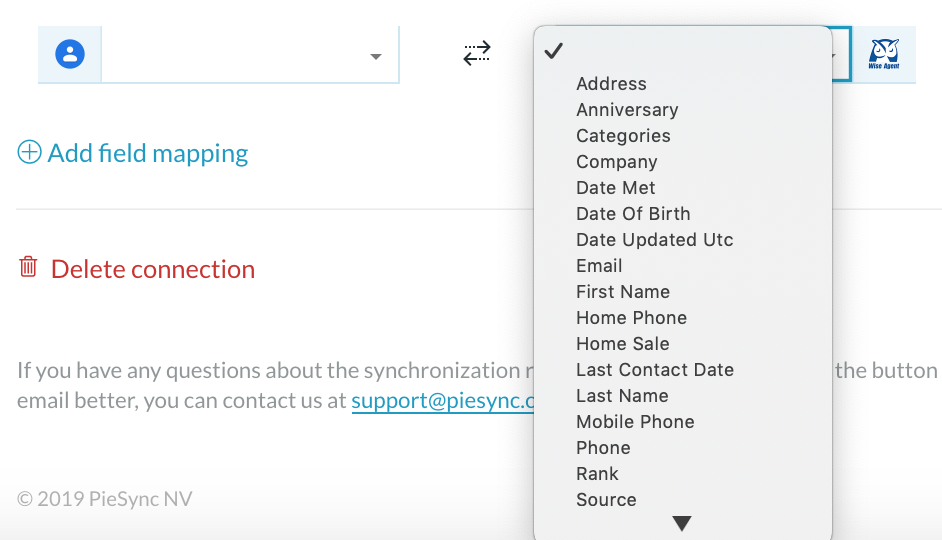942x540 pixels.
Task: Open the left field dropdown arrow
Action: tap(376, 56)
